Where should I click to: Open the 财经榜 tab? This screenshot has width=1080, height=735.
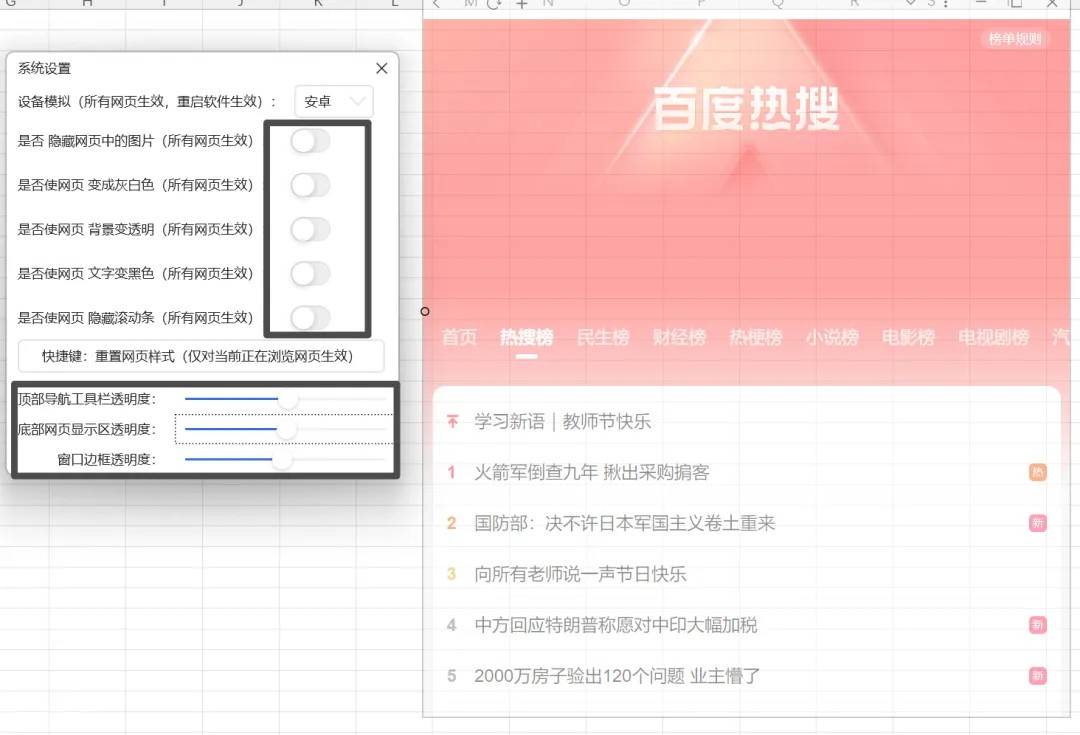tap(679, 337)
